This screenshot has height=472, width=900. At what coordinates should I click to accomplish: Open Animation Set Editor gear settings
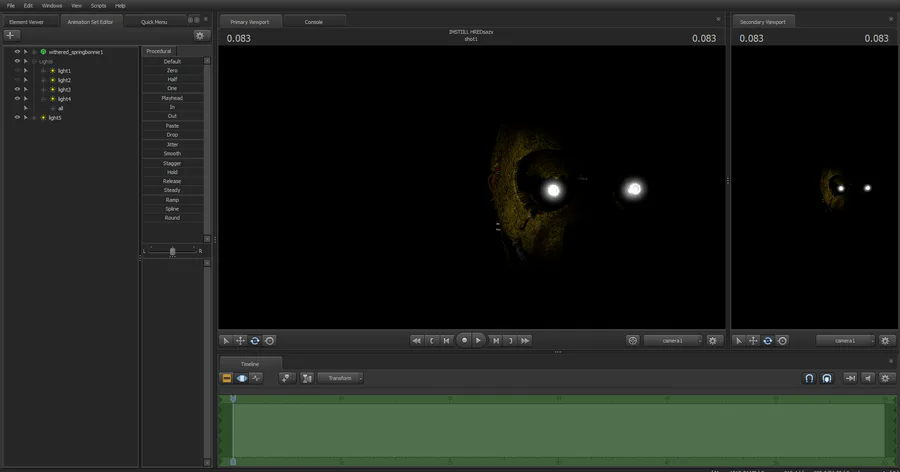(200, 36)
